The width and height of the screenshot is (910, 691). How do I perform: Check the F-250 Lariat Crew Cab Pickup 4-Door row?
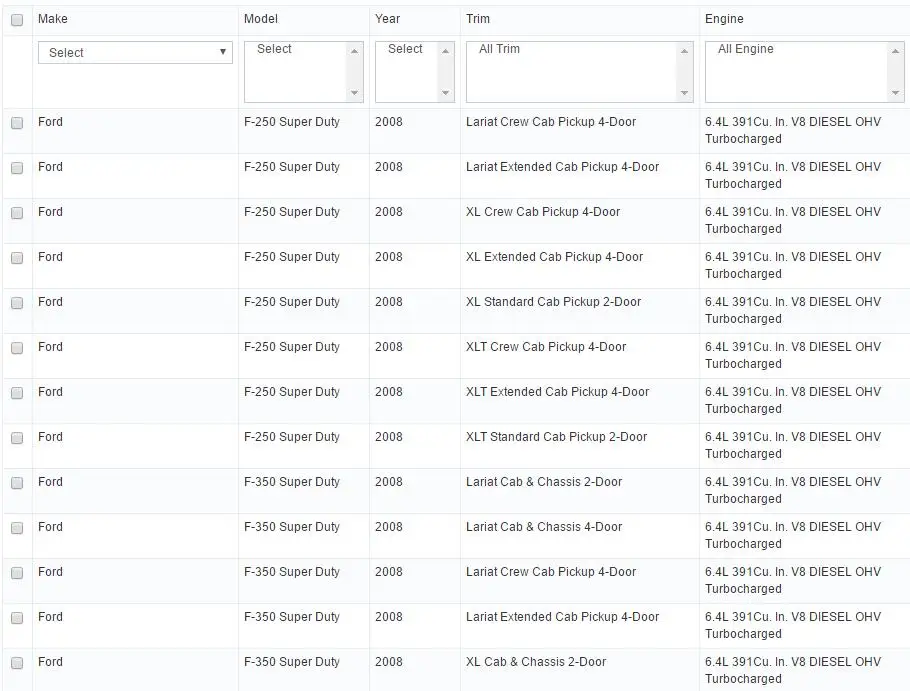(x=17, y=123)
